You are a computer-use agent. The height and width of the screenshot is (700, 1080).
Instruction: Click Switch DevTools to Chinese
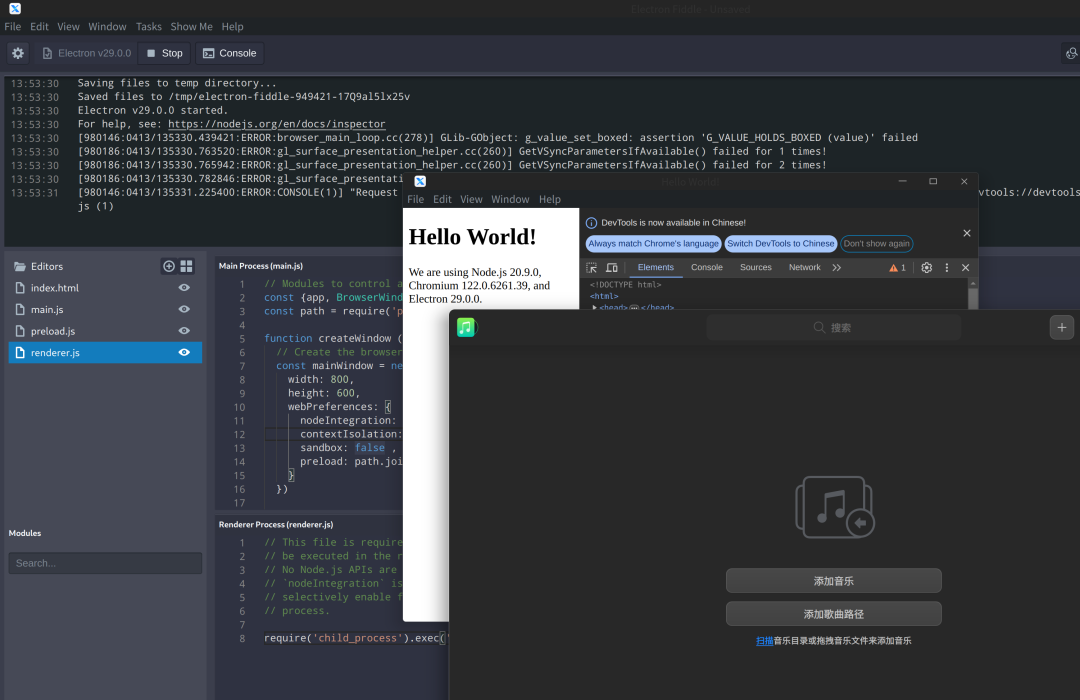(780, 243)
